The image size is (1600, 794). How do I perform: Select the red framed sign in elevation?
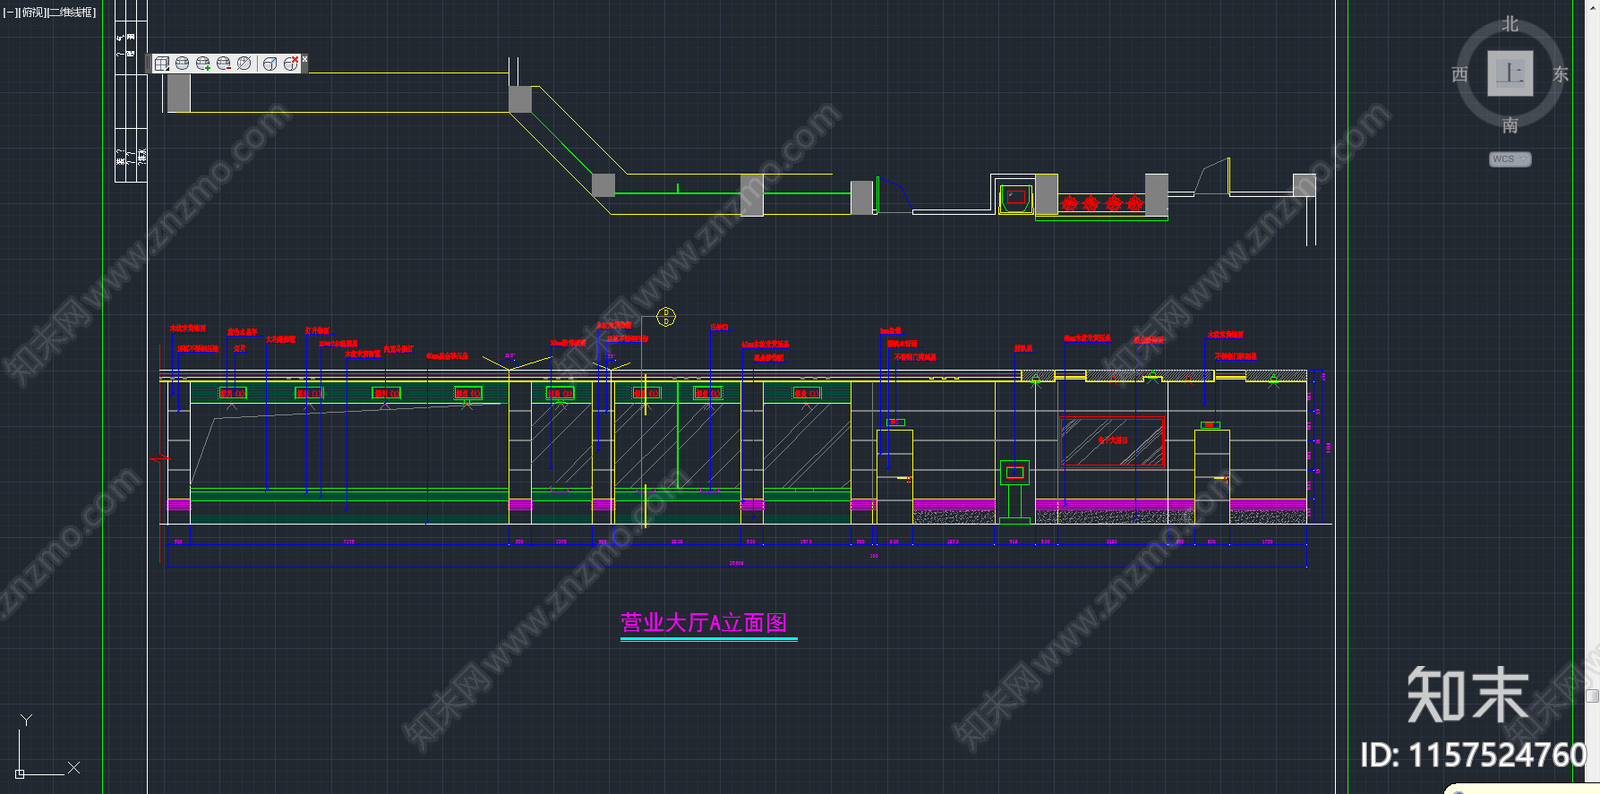click(1113, 441)
